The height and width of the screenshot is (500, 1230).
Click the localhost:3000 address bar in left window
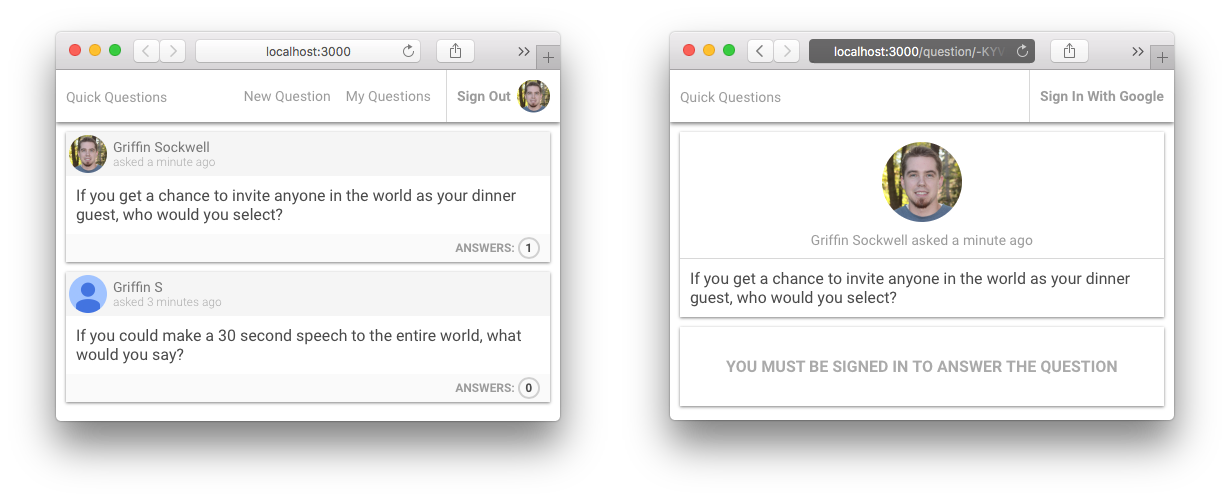[x=308, y=51]
